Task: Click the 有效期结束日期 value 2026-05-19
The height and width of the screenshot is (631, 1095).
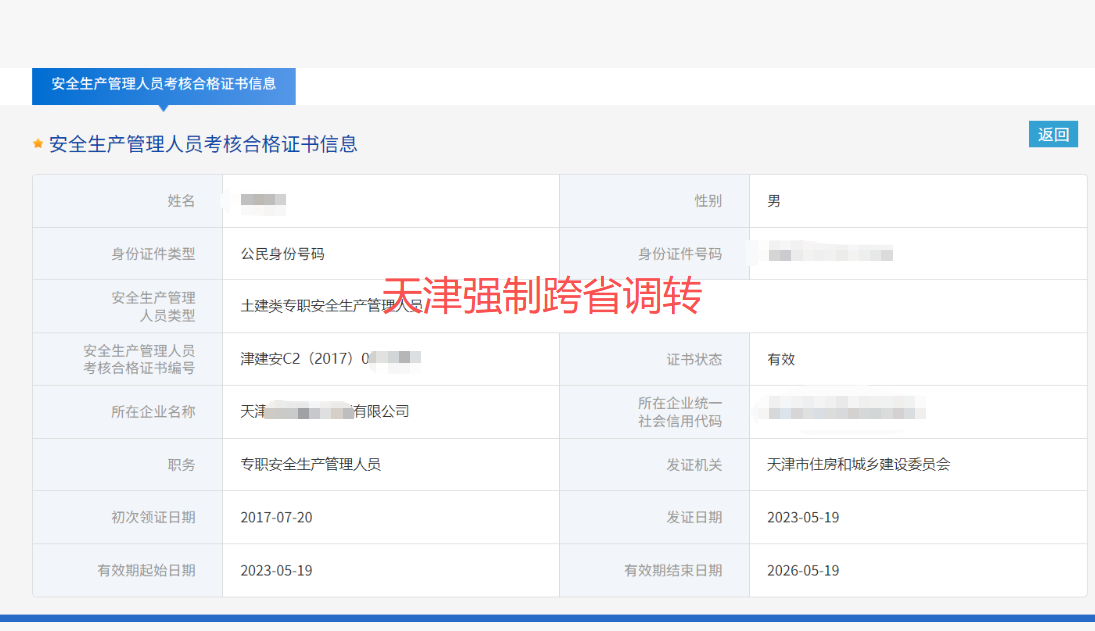Action: tap(802, 570)
